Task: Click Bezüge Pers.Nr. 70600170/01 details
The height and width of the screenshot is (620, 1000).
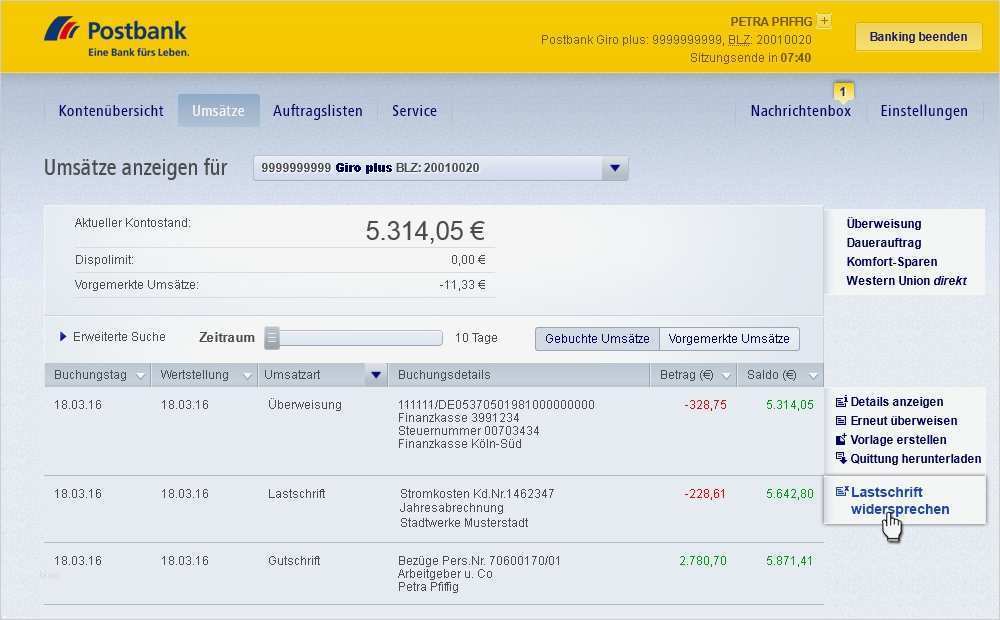Action: (x=479, y=561)
